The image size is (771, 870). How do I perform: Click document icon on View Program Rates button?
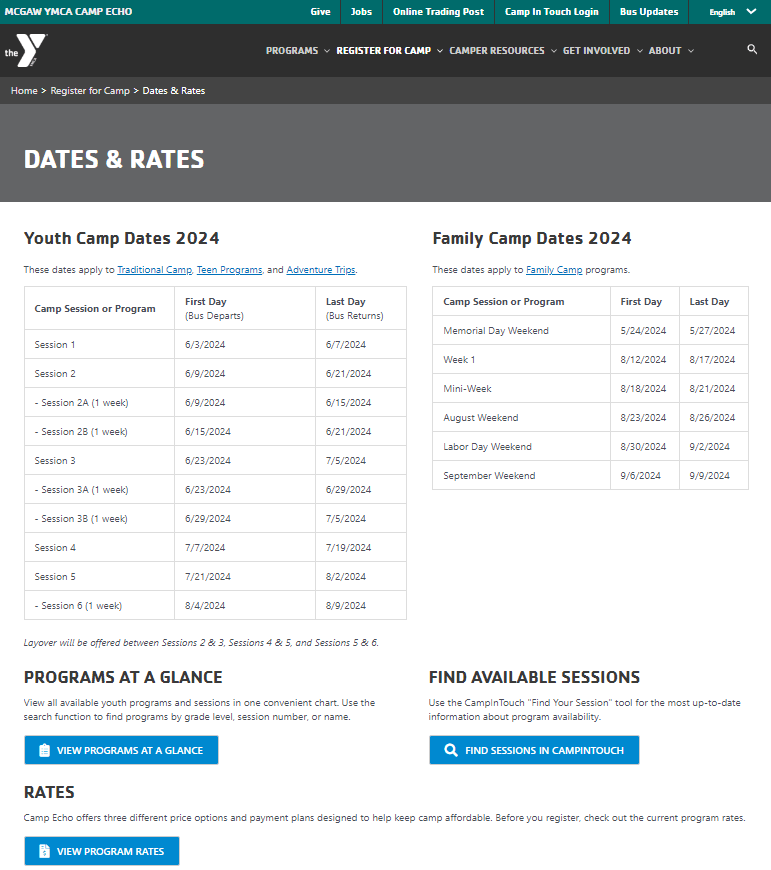[x=44, y=851]
